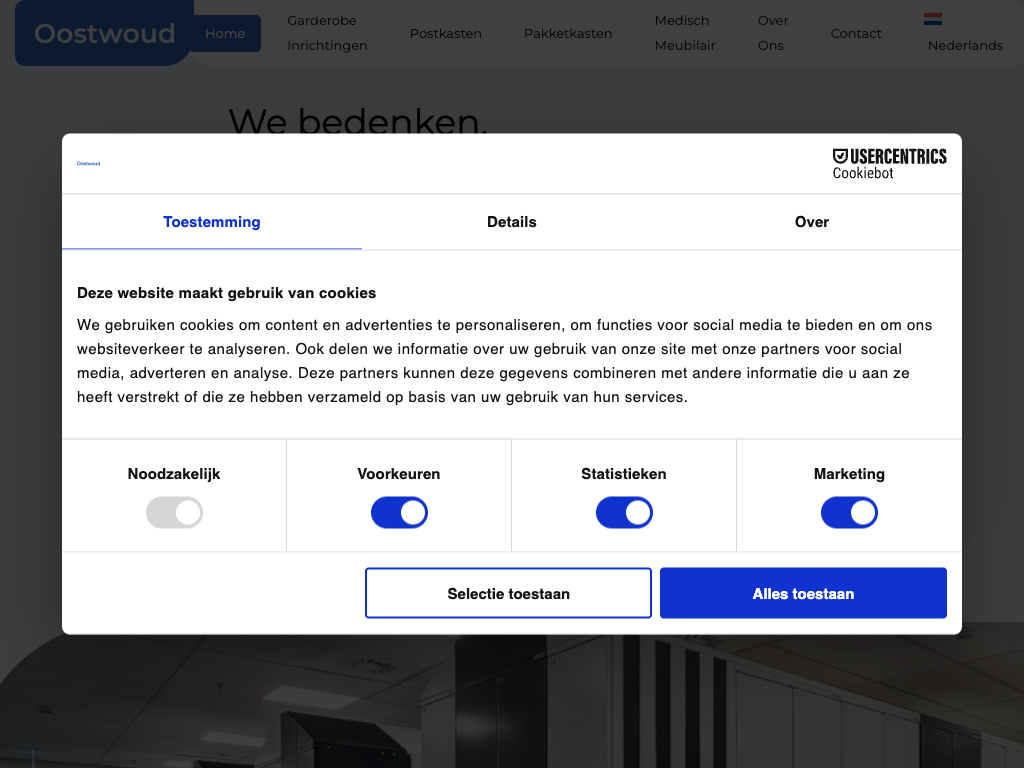Open the Medisch Meubilair menu
This screenshot has width=1024, height=768.
click(685, 33)
